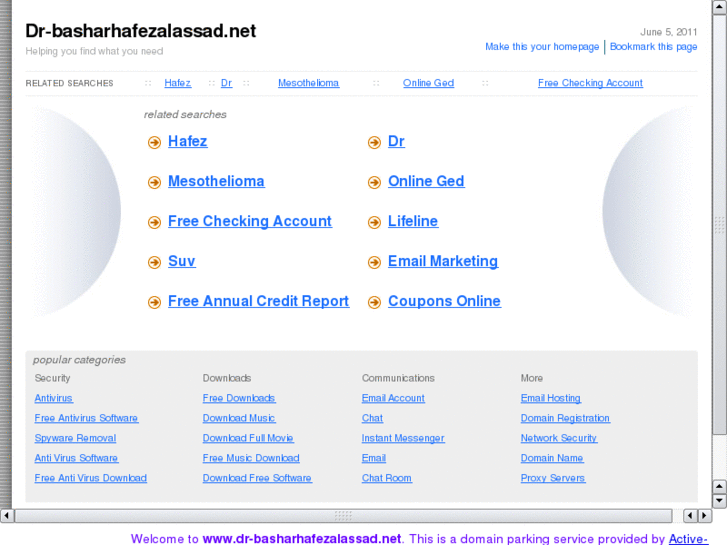Click the vertical scrollbar down arrow
Viewport: 727px width, 545px height.
(719, 500)
